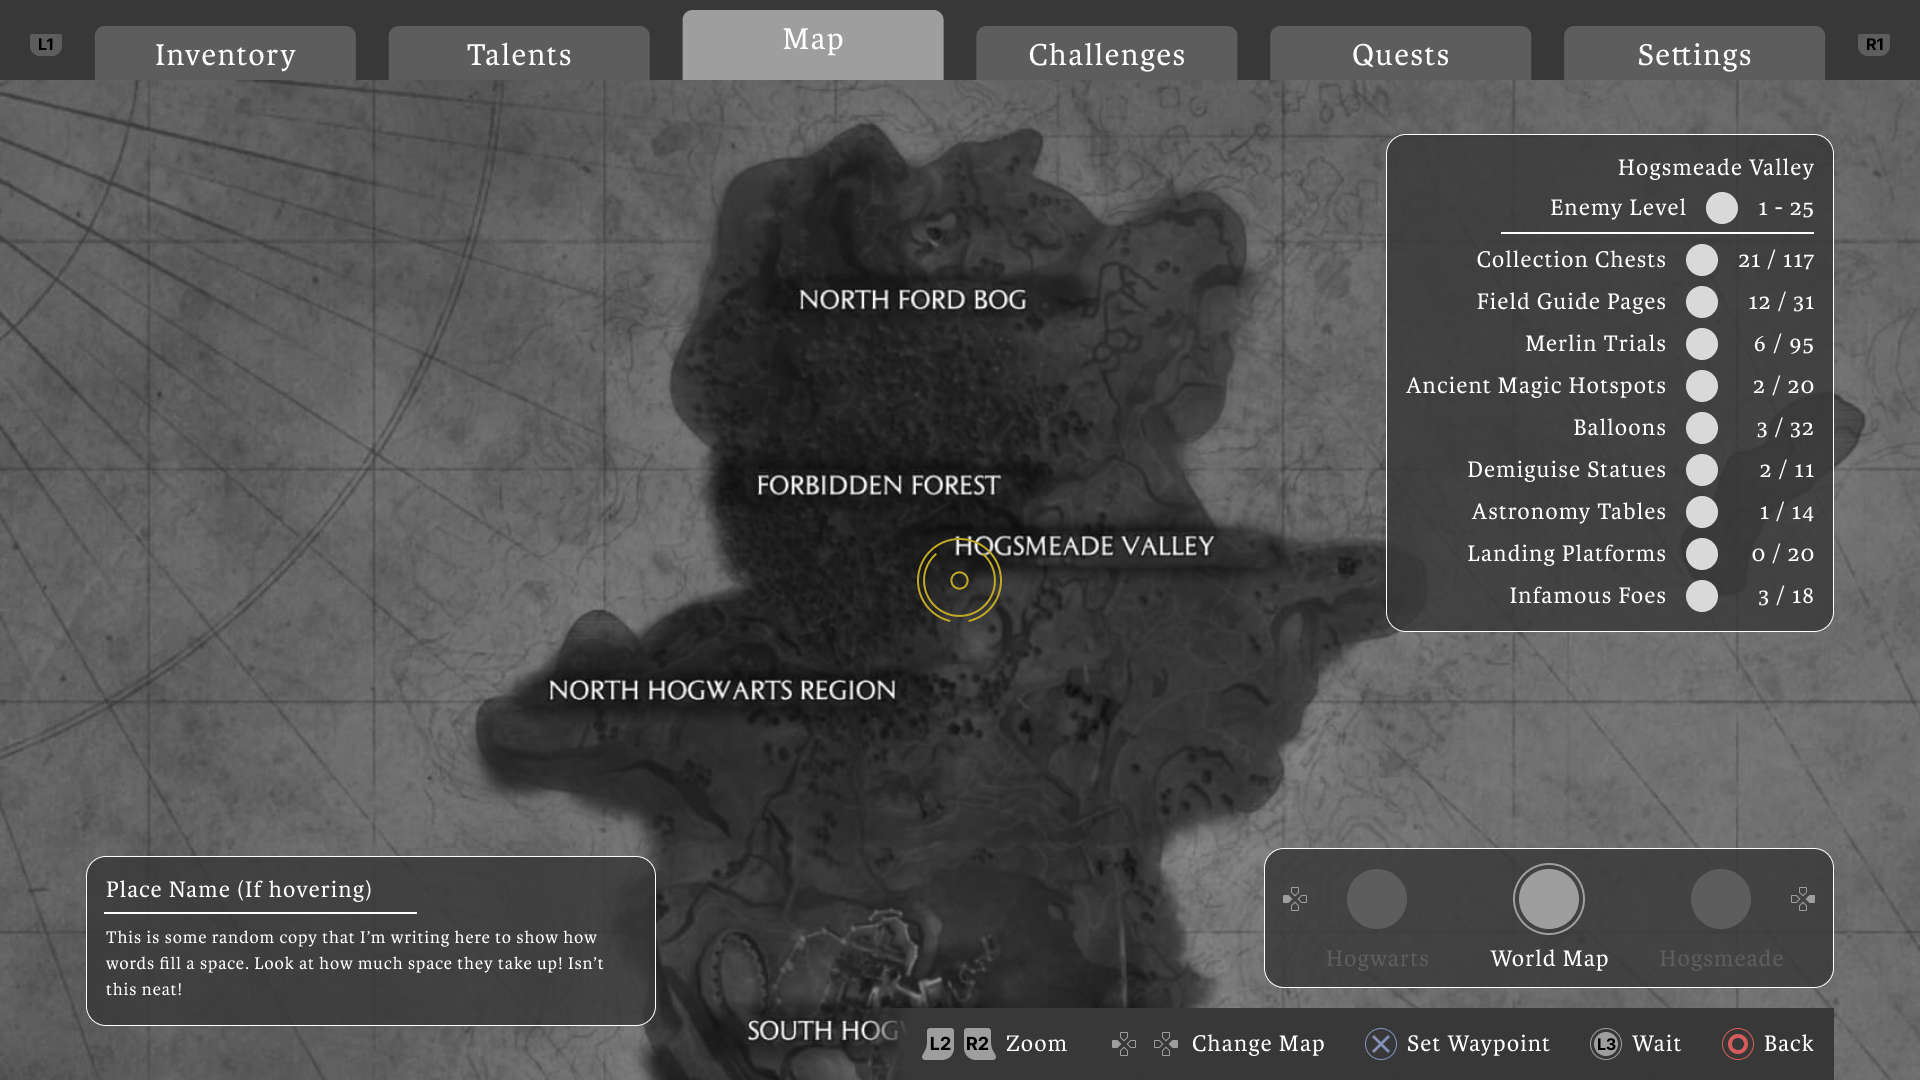Toggle Merlin Trials markers on the map
Screen dimensions: 1920x1080
pyautogui.click(x=1702, y=344)
